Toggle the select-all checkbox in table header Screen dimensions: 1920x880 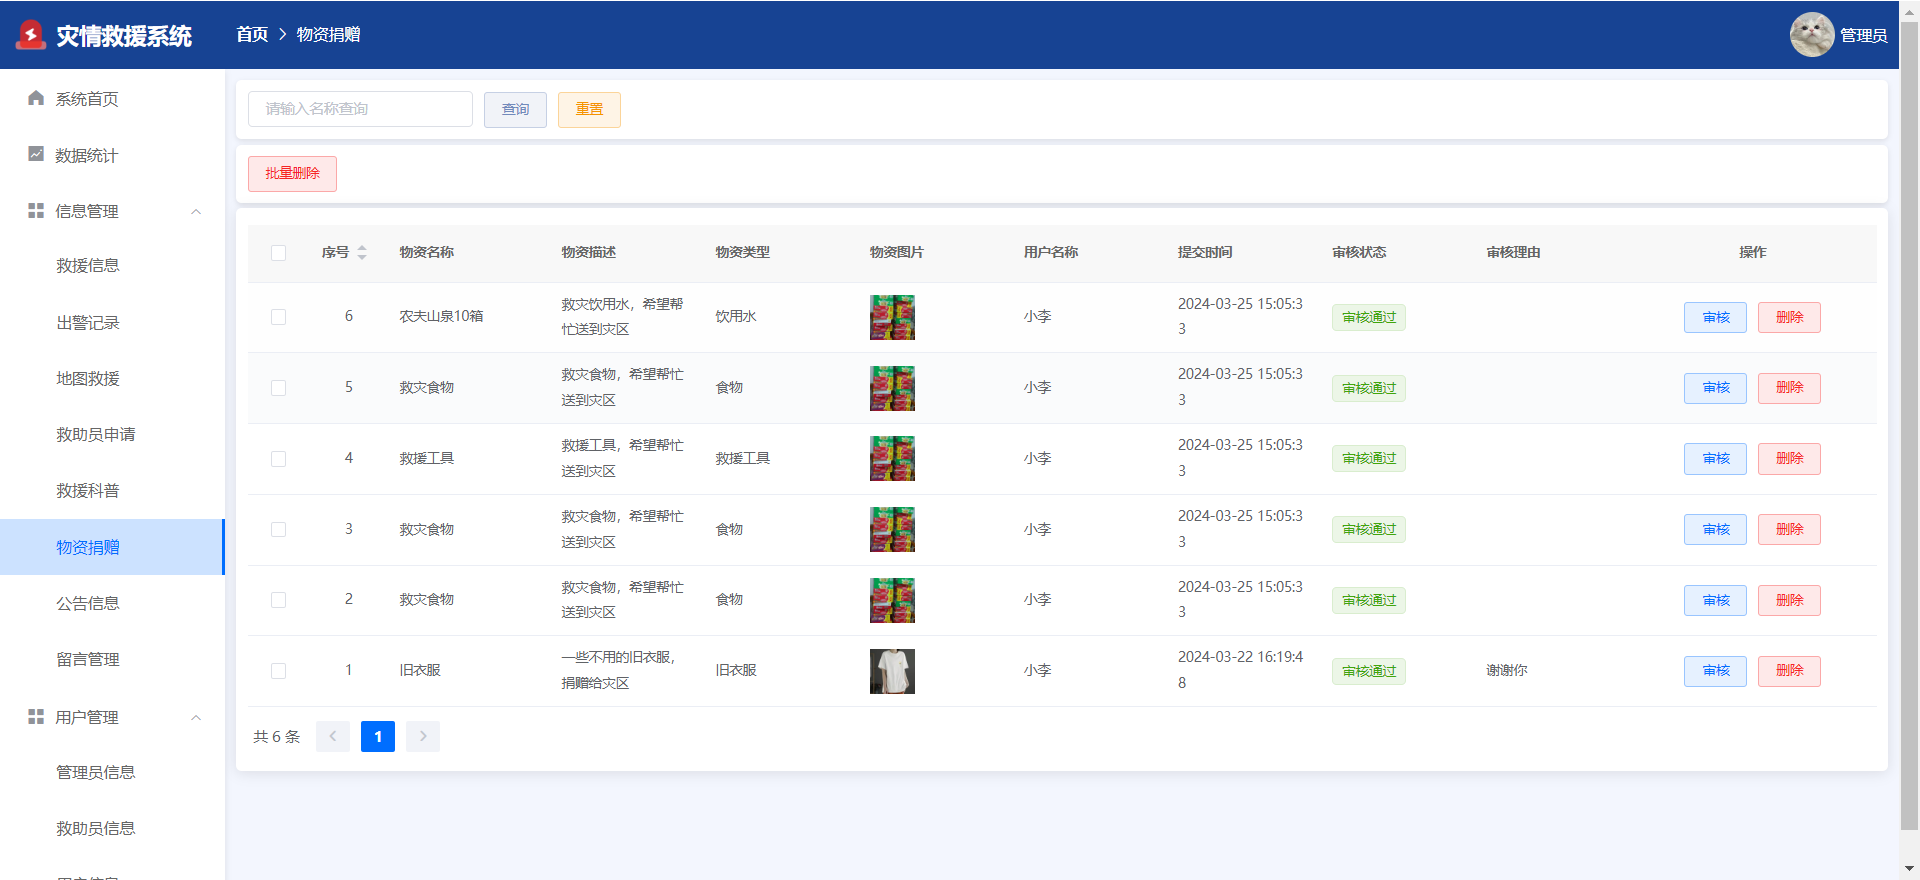coord(278,253)
